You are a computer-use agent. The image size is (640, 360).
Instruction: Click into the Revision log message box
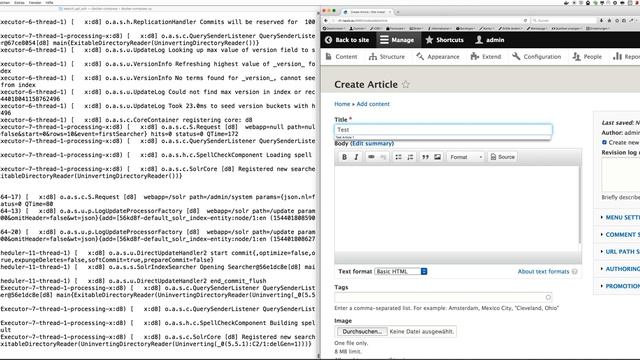pos(621,174)
